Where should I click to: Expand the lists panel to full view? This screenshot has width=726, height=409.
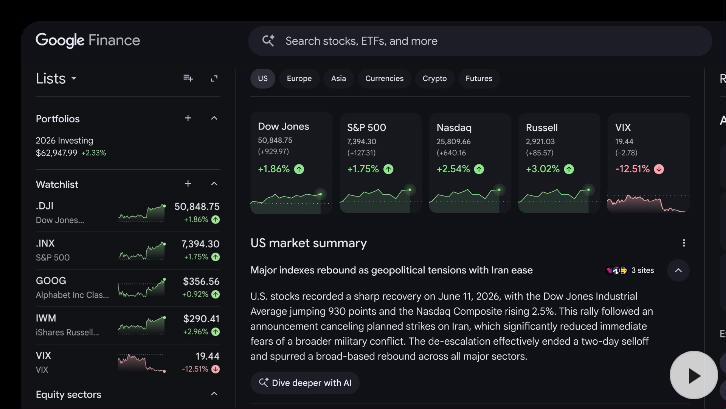pyautogui.click(x=214, y=78)
